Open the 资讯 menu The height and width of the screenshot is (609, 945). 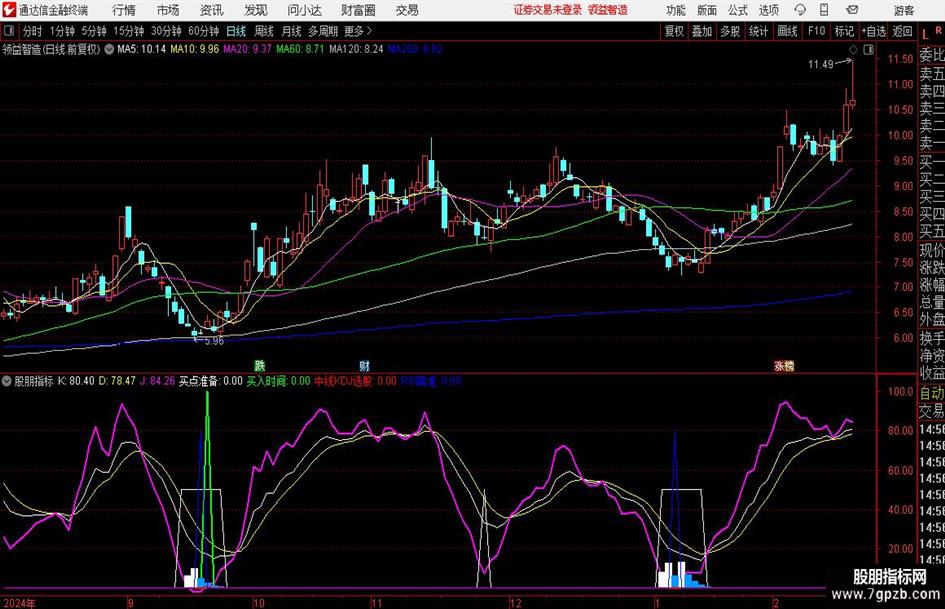pyautogui.click(x=212, y=10)
